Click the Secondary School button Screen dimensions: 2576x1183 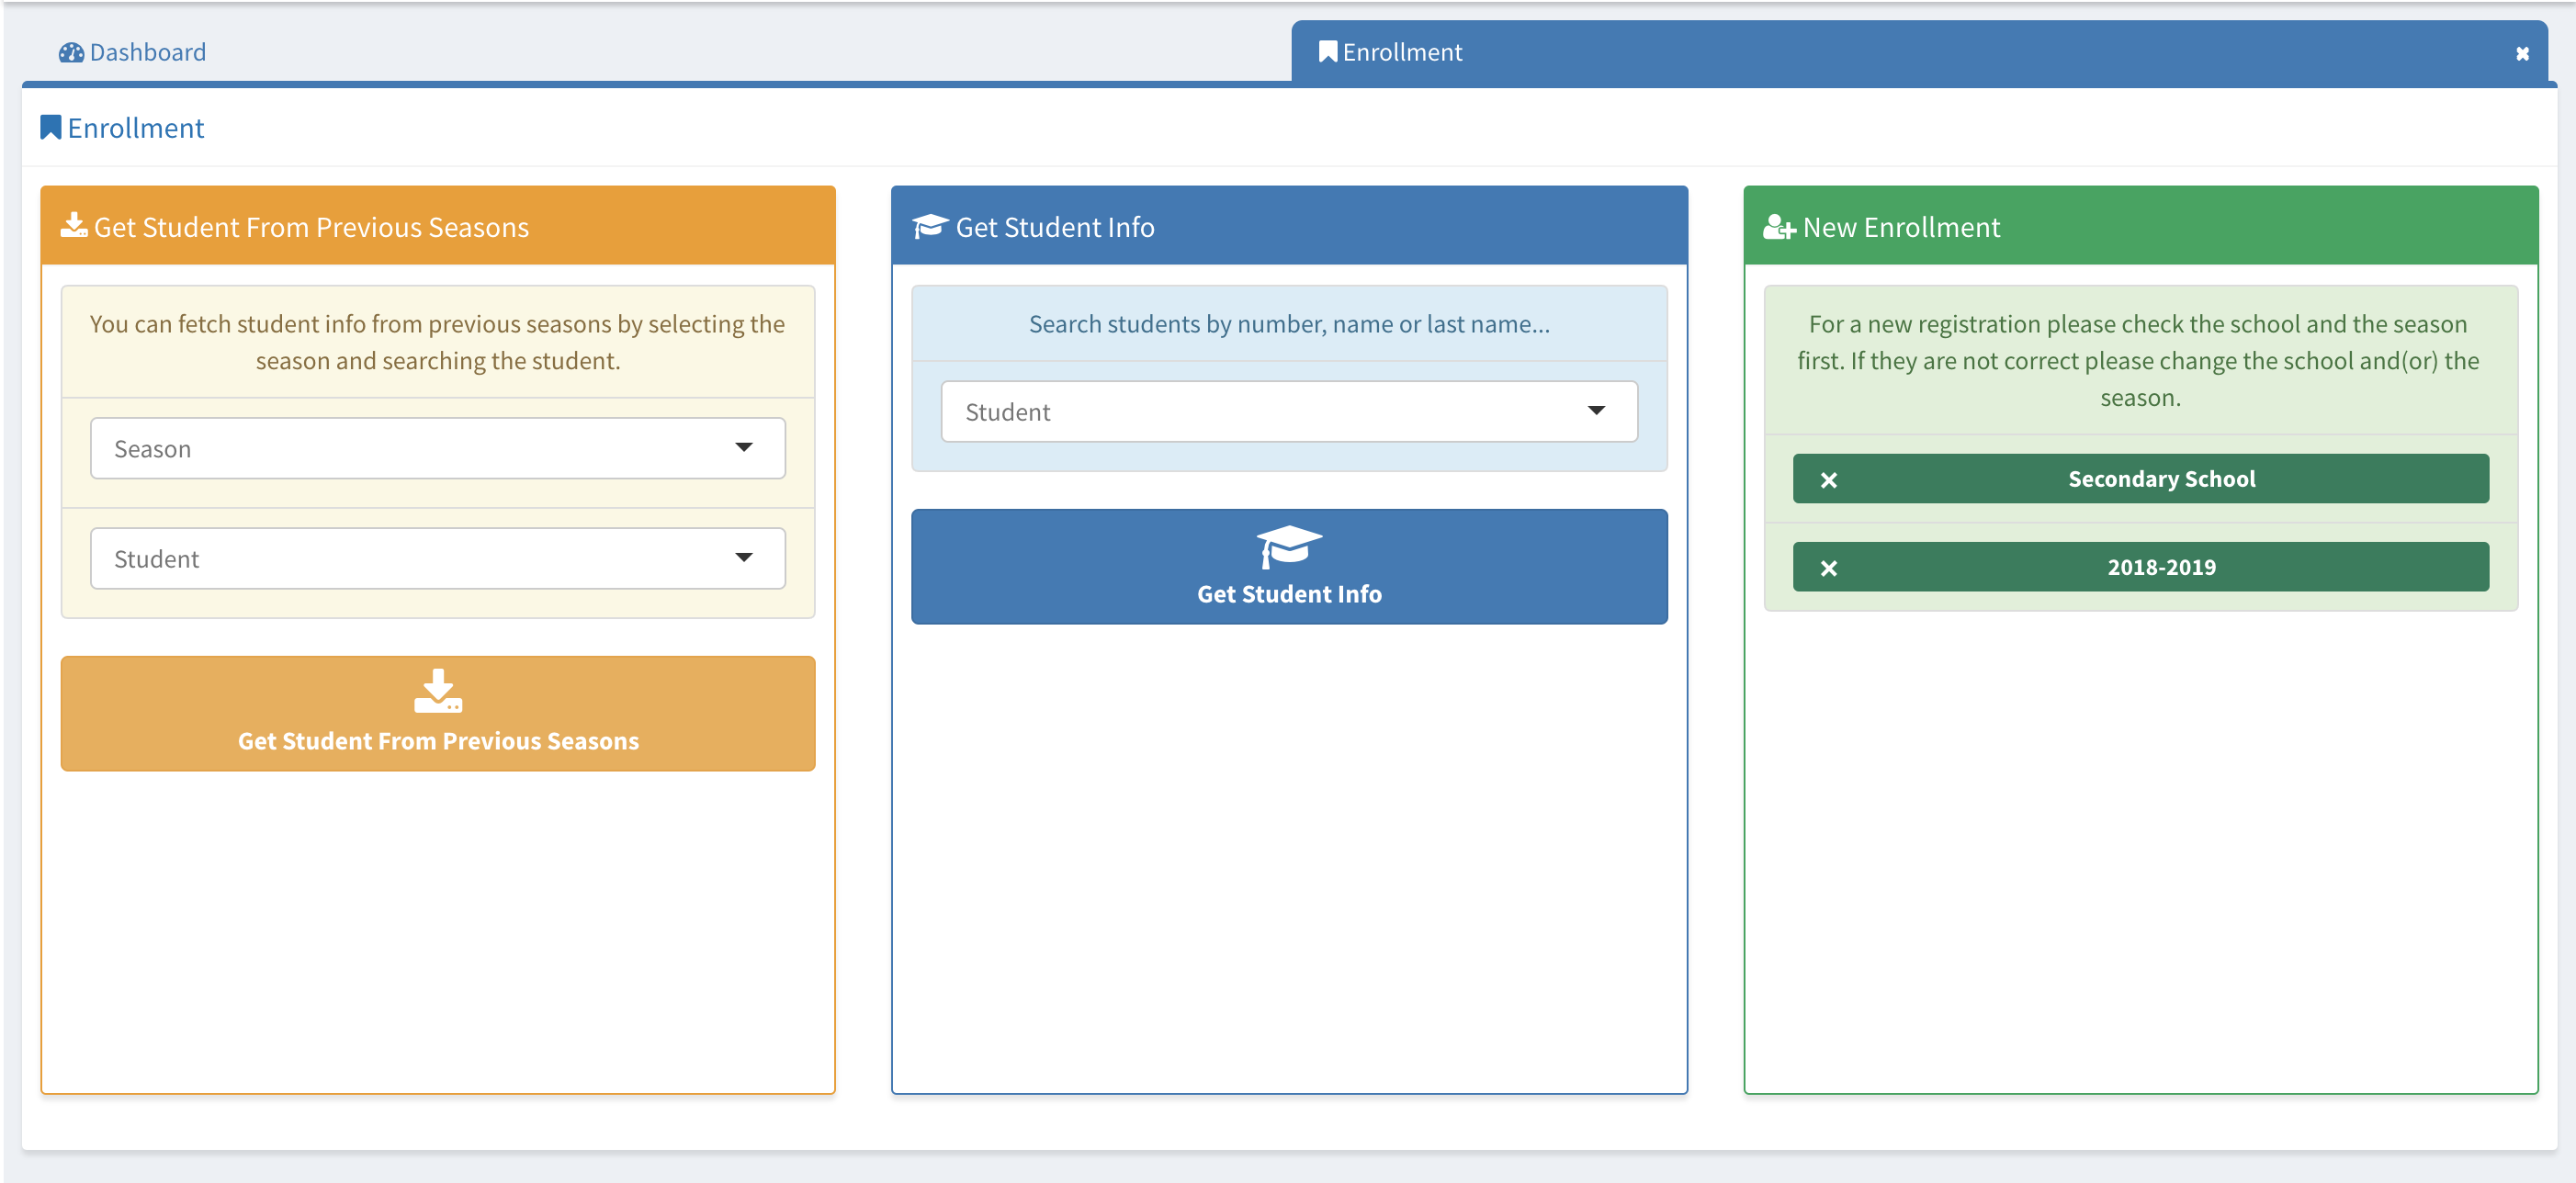pos(2160,479)
